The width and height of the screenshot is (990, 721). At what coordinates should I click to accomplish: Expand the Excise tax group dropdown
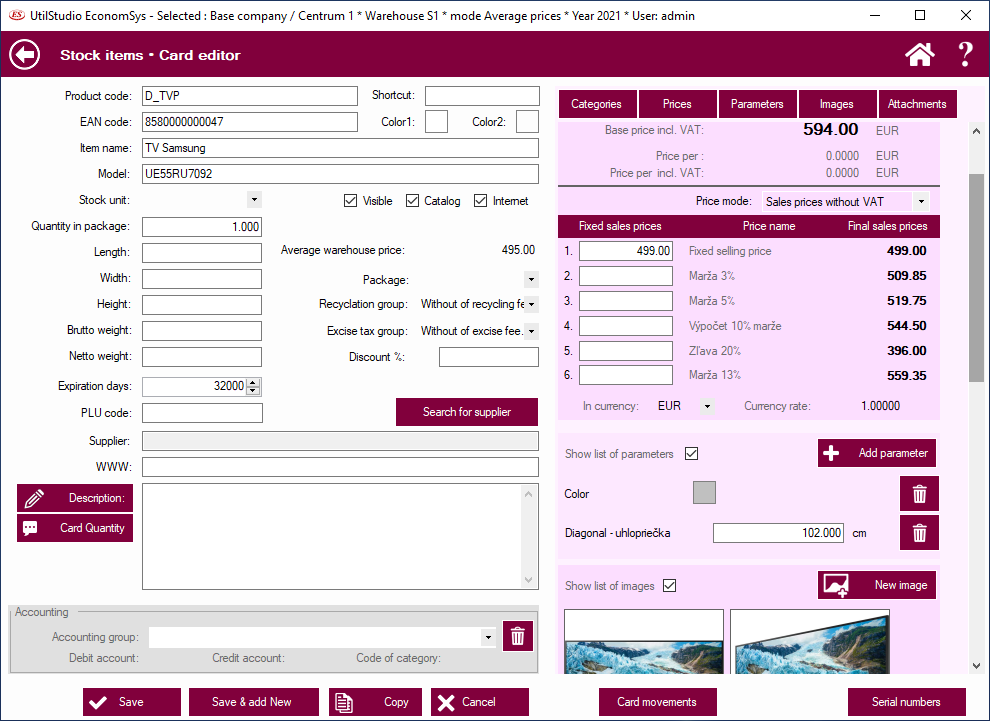531,331
